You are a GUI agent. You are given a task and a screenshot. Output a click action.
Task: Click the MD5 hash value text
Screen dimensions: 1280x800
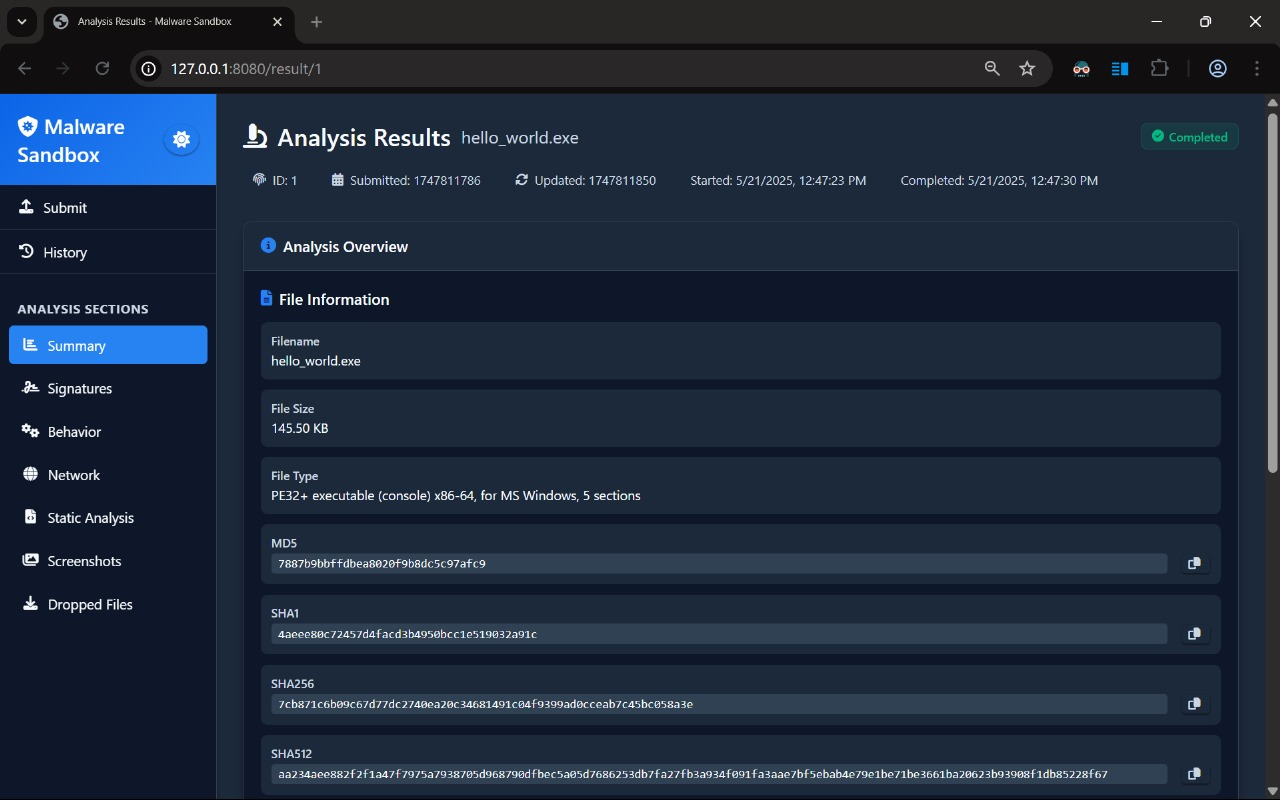(x=382, y=564)
